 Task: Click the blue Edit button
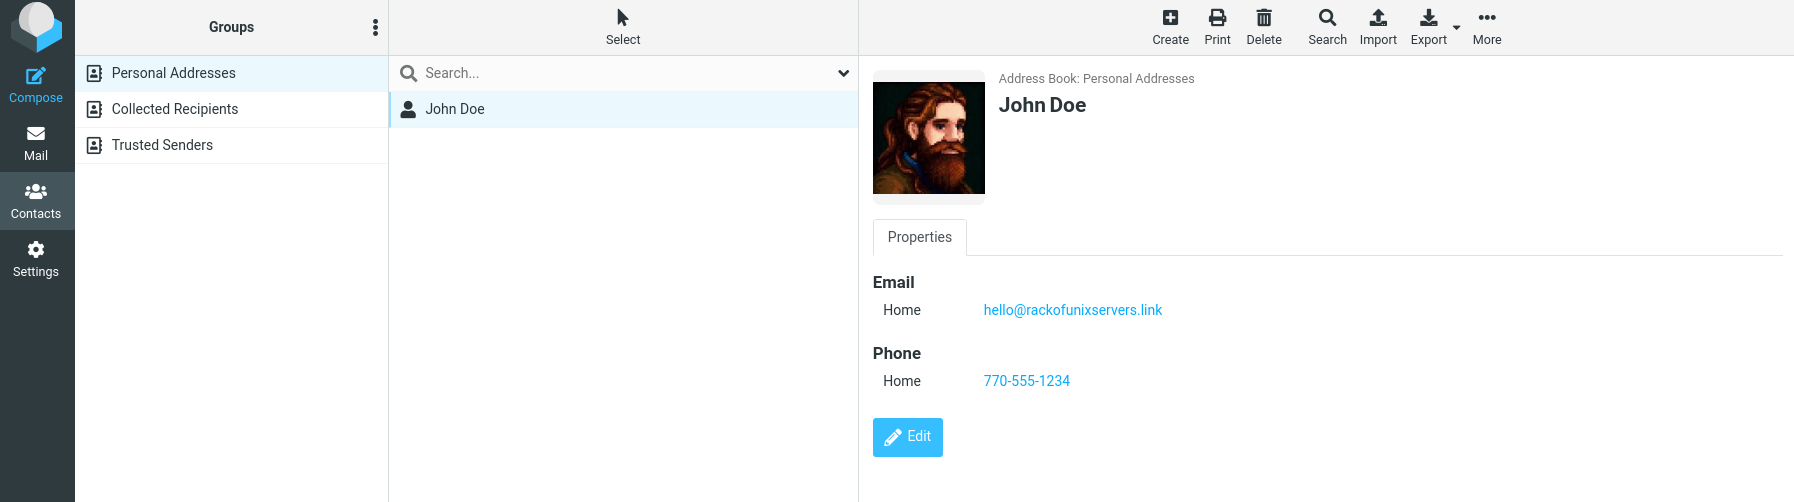(907, 437)
